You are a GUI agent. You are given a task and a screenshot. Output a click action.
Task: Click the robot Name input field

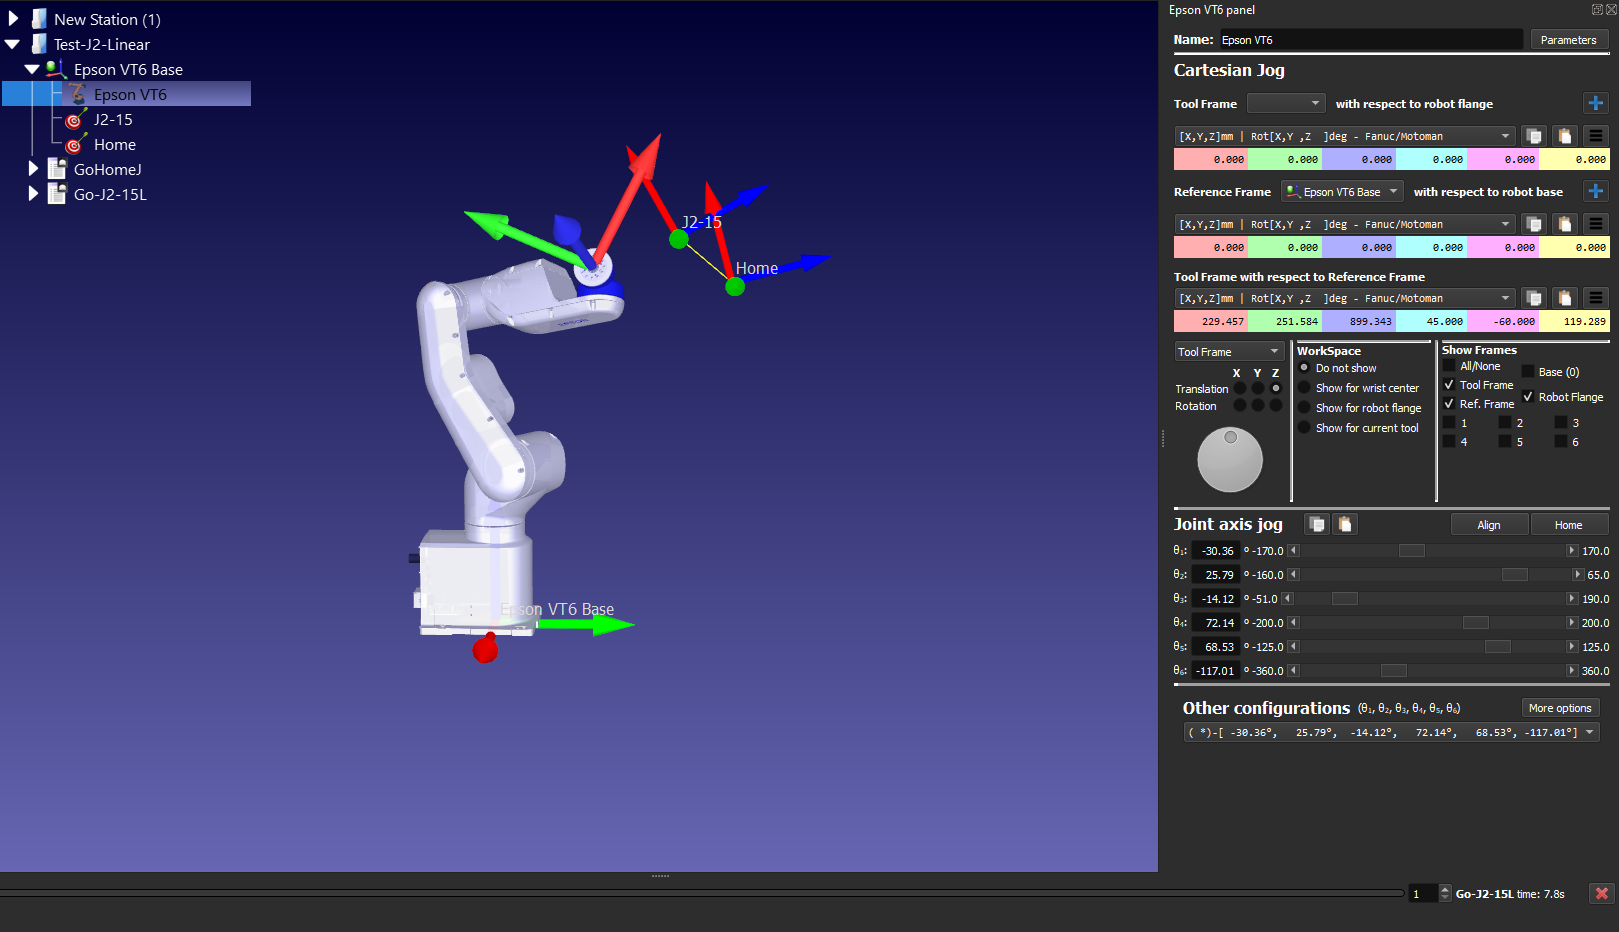[1369, 40]
